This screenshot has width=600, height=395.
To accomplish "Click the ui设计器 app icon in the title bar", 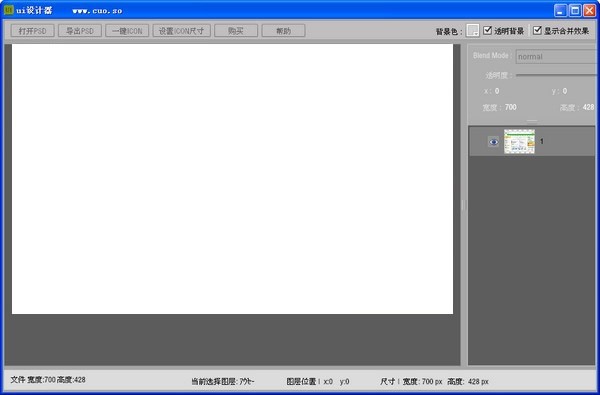I will tap(8, 10).
